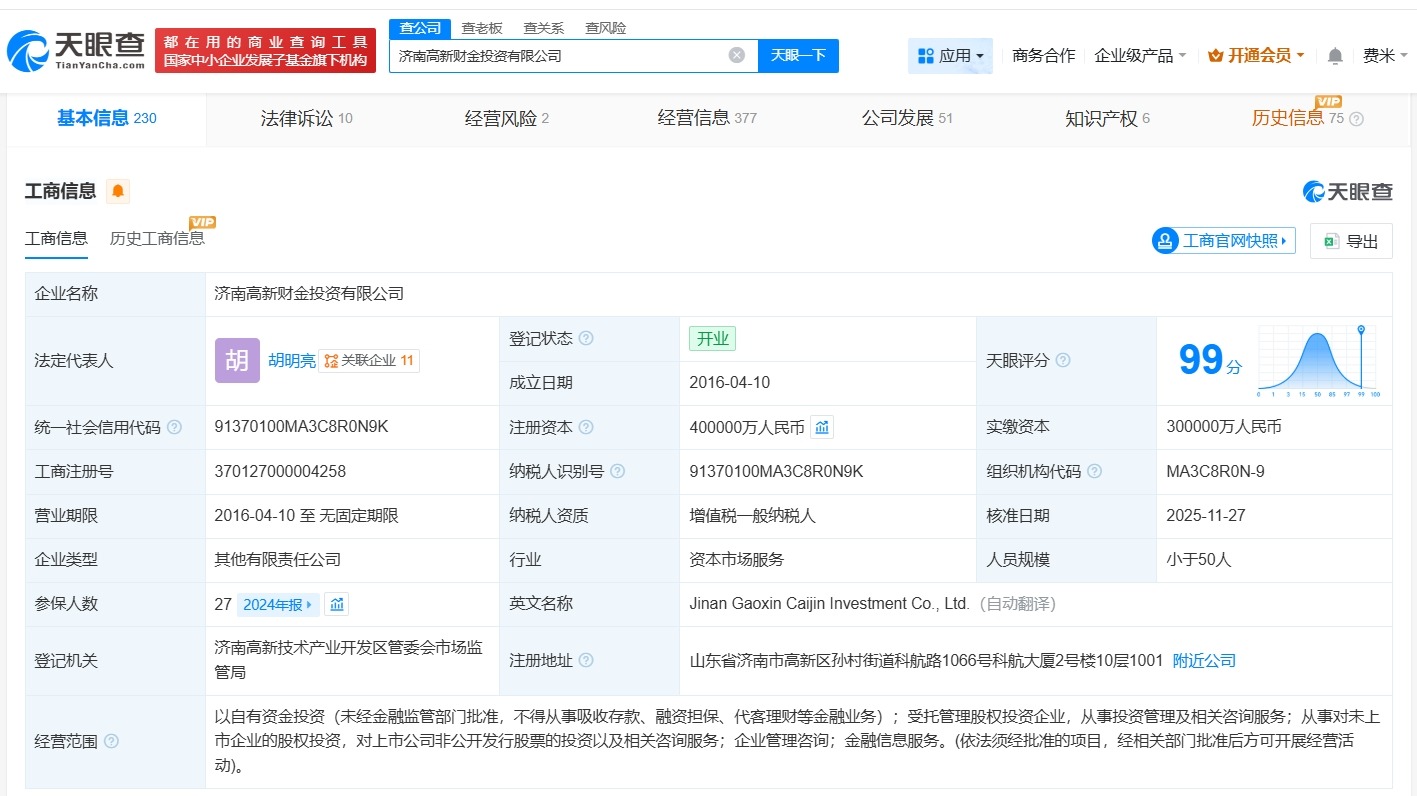Open help icon beside 天眼评分
1417x796 pixels.
(1062, 360)
